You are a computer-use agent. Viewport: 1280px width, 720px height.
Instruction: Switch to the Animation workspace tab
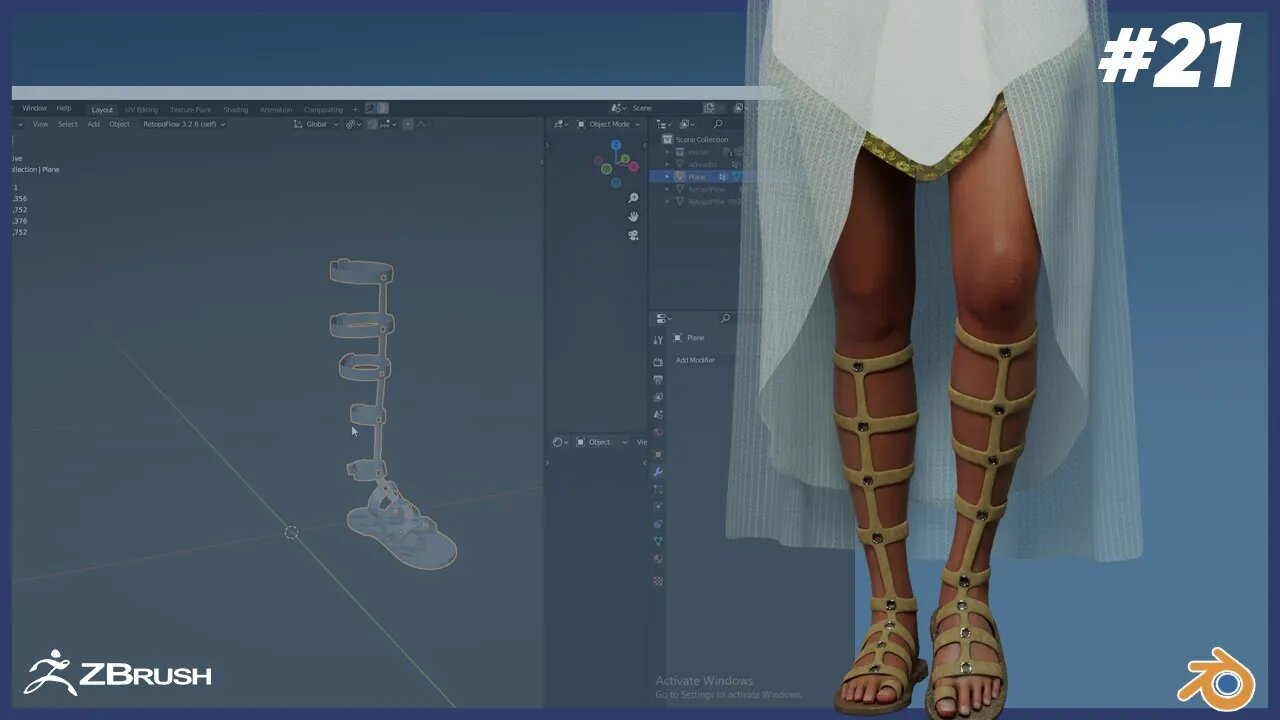[276, 110]
